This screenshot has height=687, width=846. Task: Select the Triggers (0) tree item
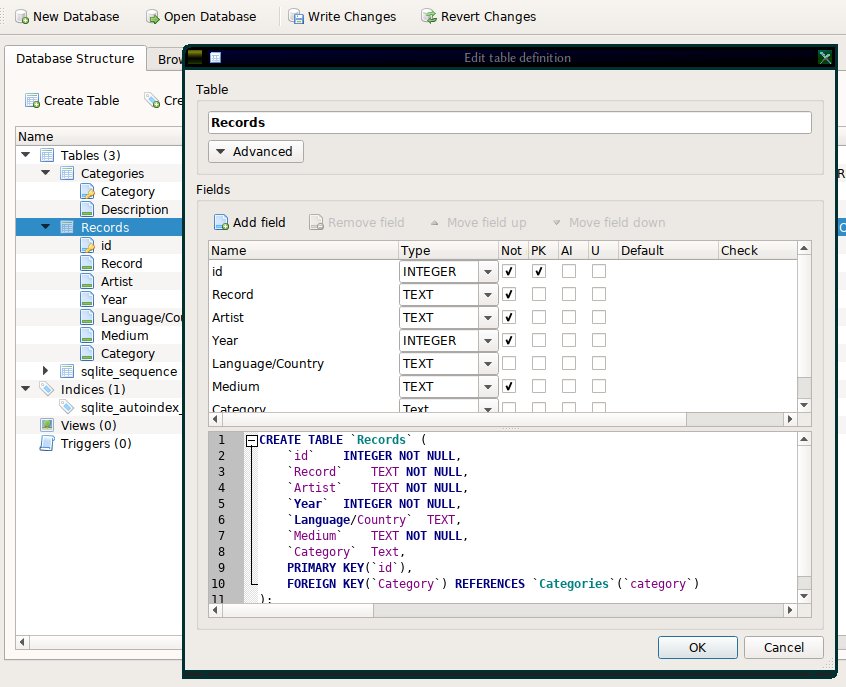click(95, 444)
